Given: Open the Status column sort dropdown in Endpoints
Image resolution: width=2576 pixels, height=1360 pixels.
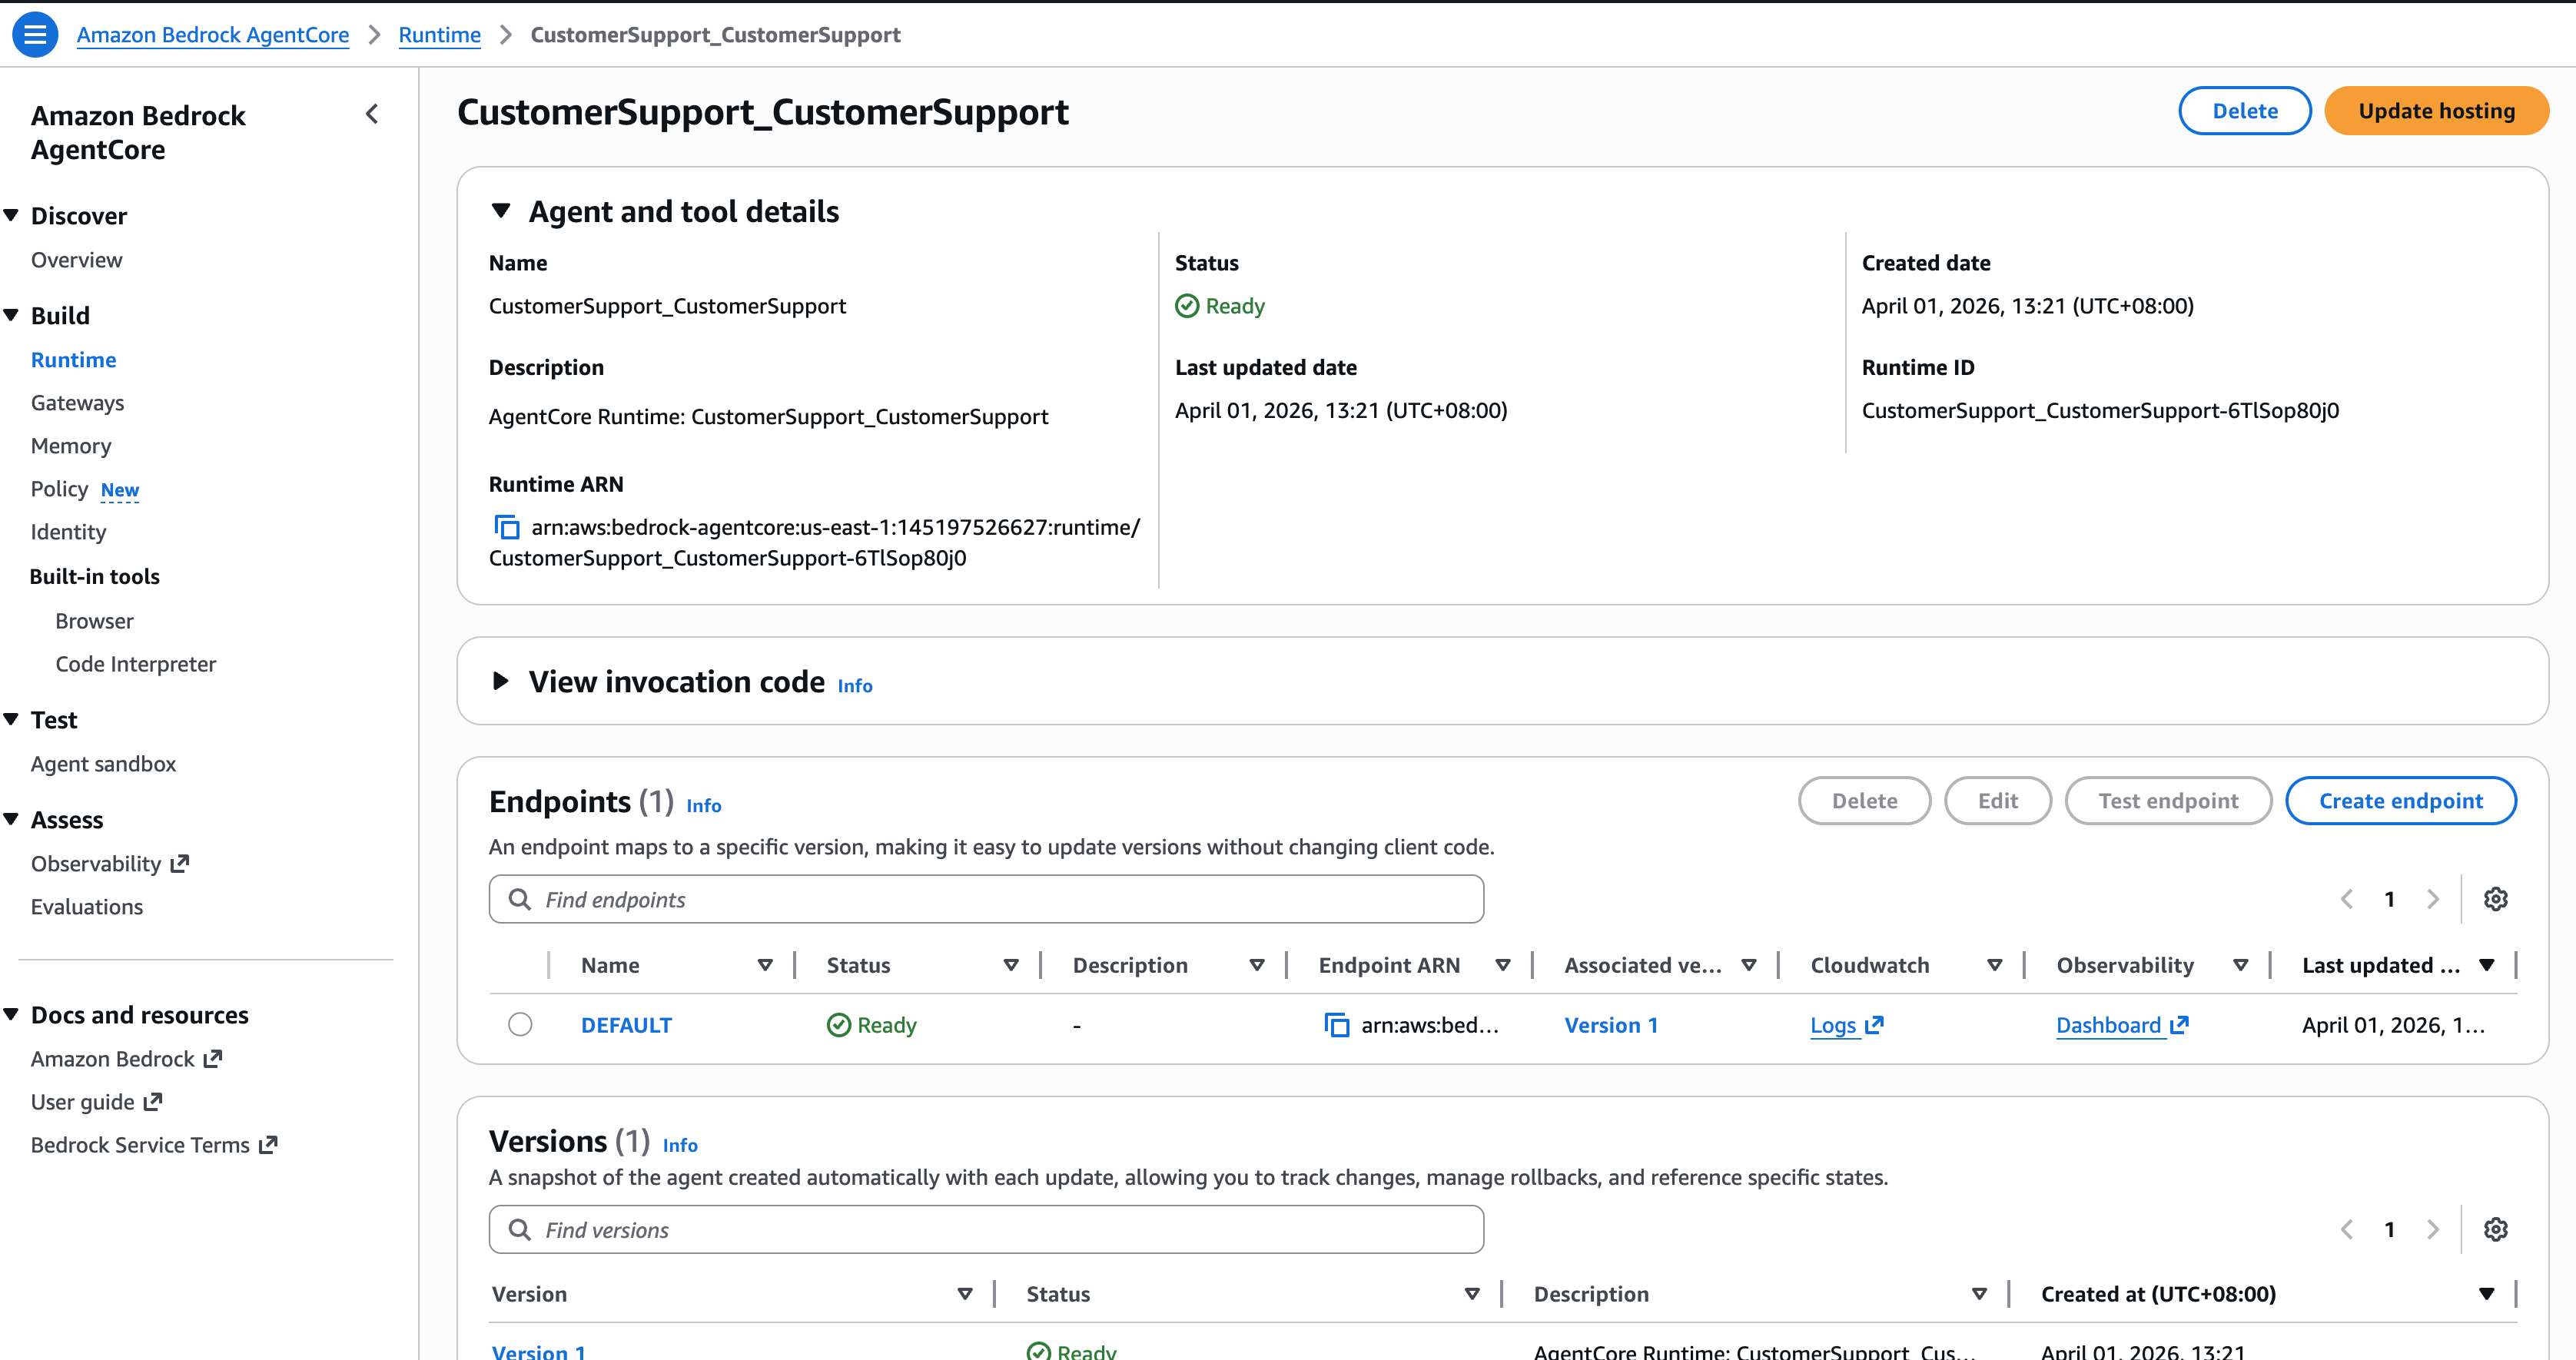Looking at the screenshot, I should tap(1010, 965).
